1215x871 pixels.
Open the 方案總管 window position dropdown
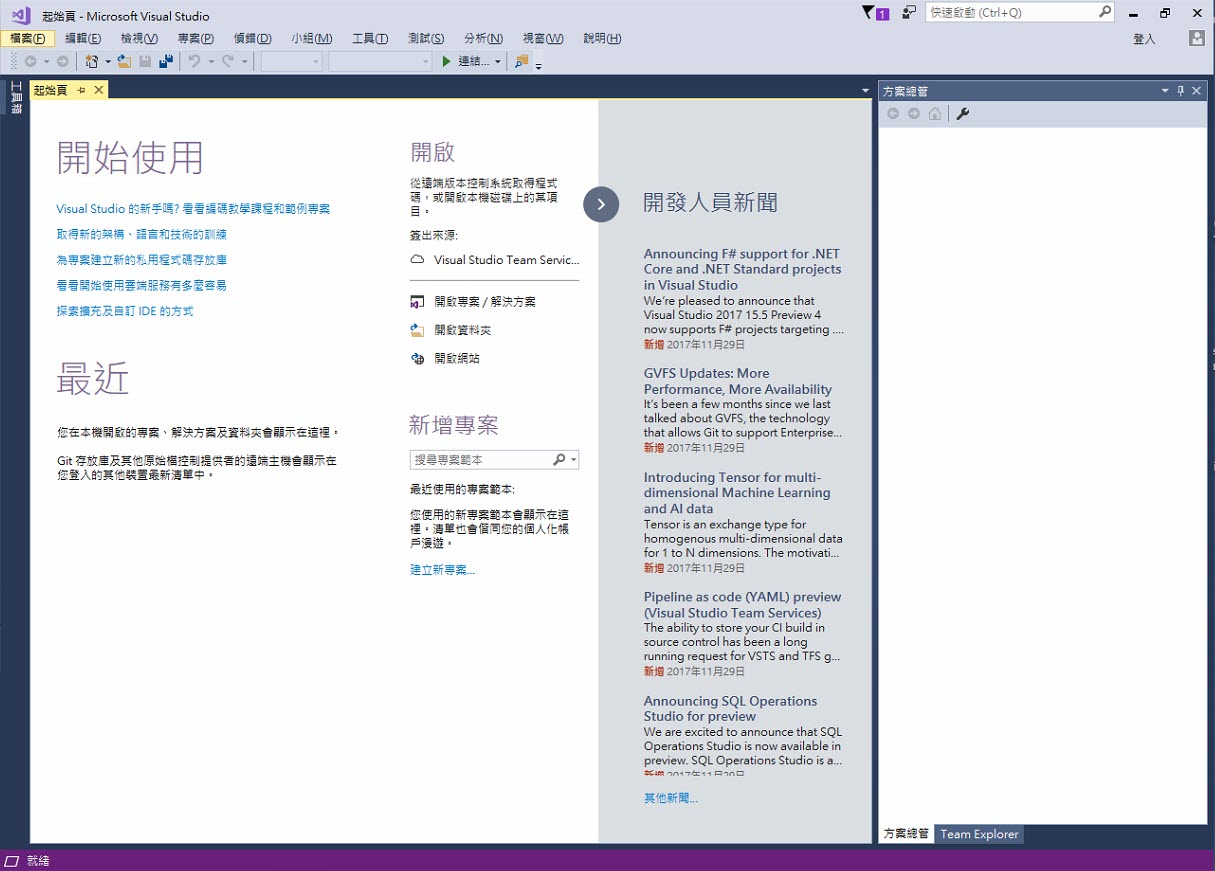coord(1165,91)
